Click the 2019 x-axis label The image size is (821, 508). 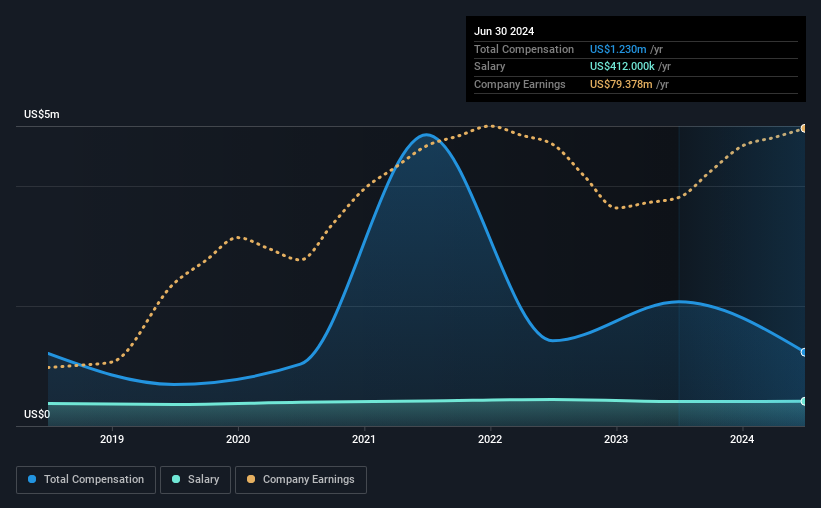point(112,439)
